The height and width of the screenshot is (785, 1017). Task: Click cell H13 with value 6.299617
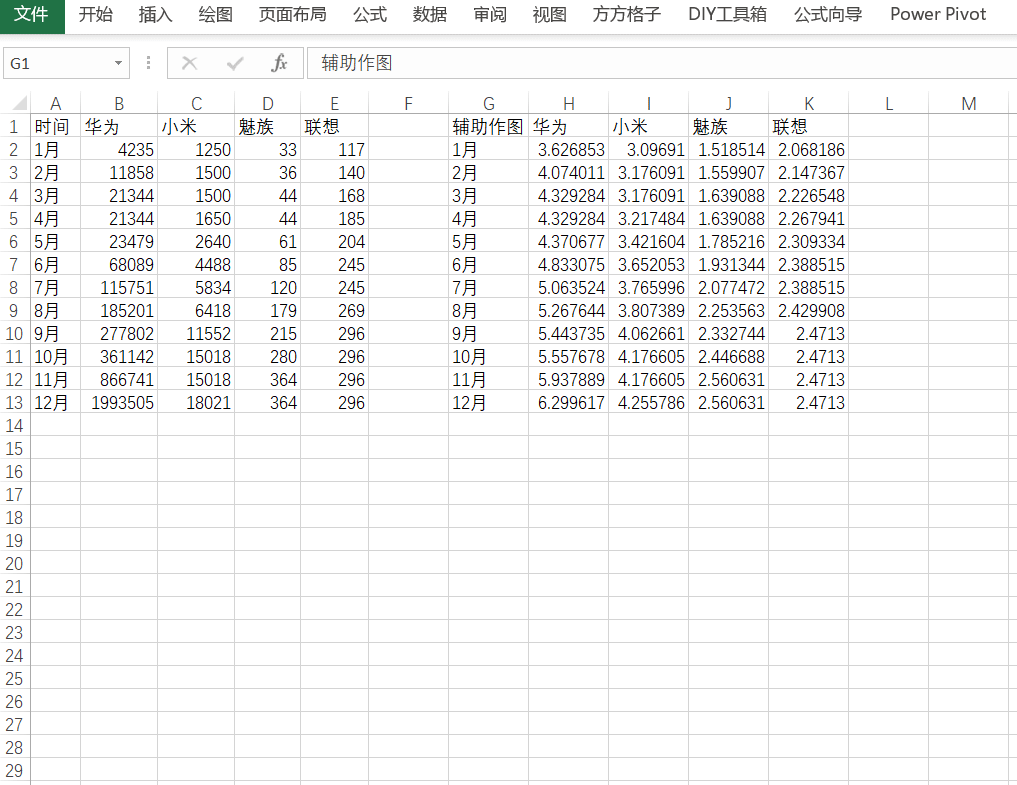568,402
